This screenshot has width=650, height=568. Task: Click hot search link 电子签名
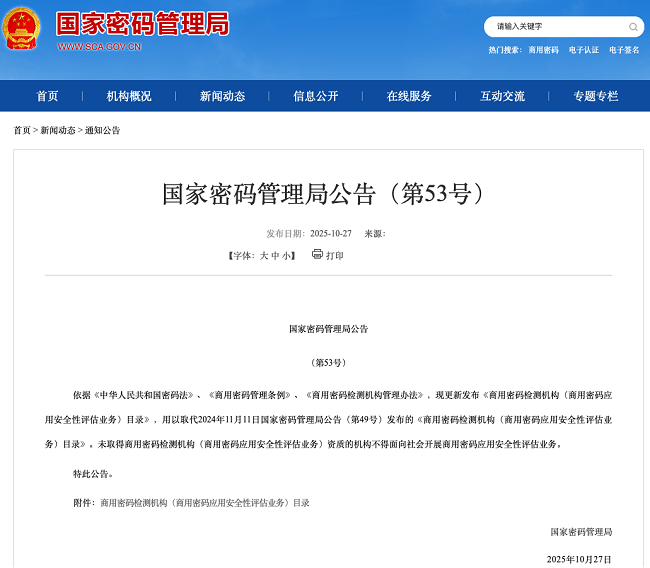point(624,50)
